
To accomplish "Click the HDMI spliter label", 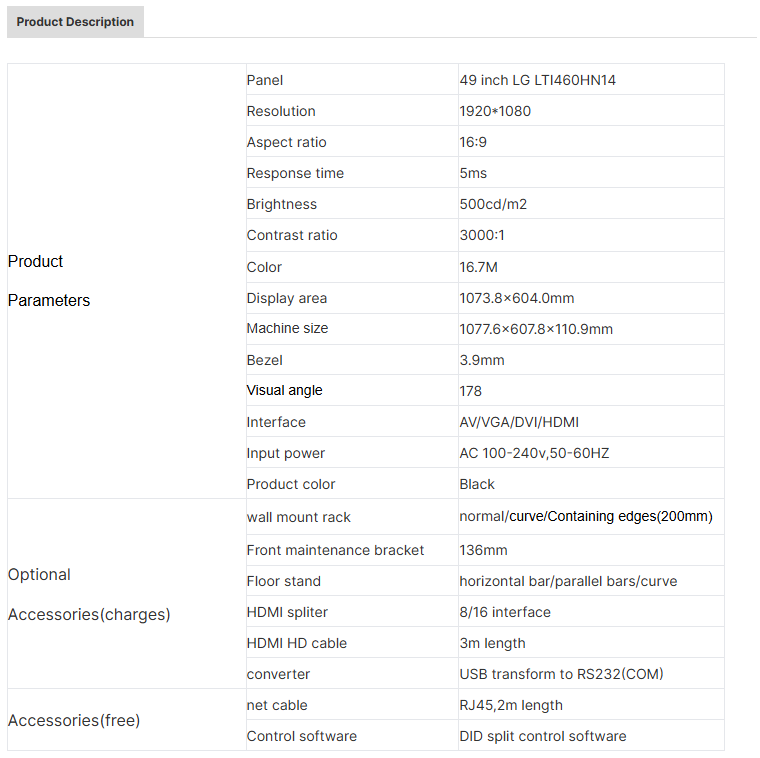I will coord(287,612).
